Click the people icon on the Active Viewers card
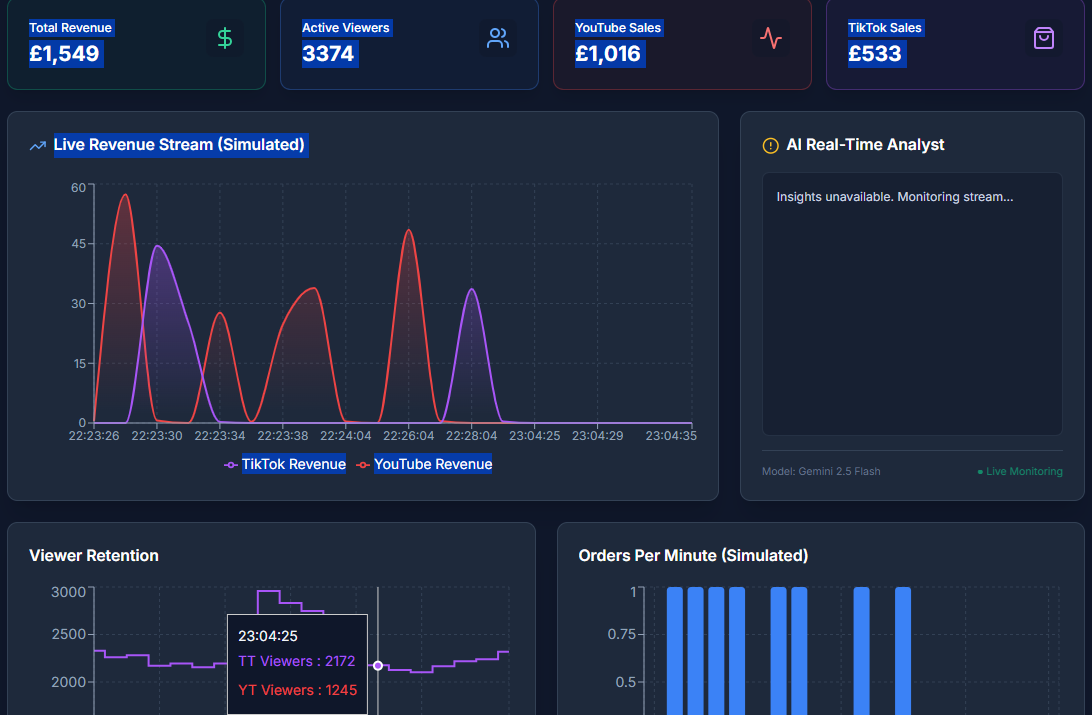Viewport: 1092px width, 715px height. pyautogui.click(x=497, y=38)
